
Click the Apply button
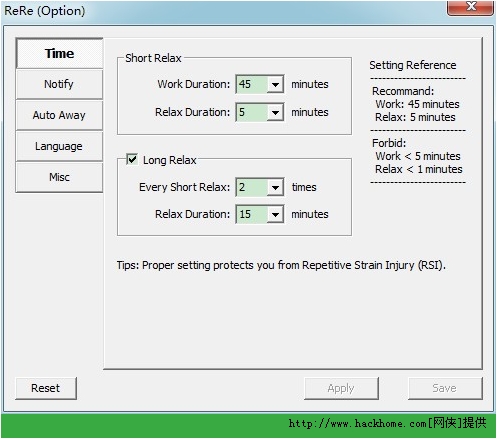click(x=341, y=388)
